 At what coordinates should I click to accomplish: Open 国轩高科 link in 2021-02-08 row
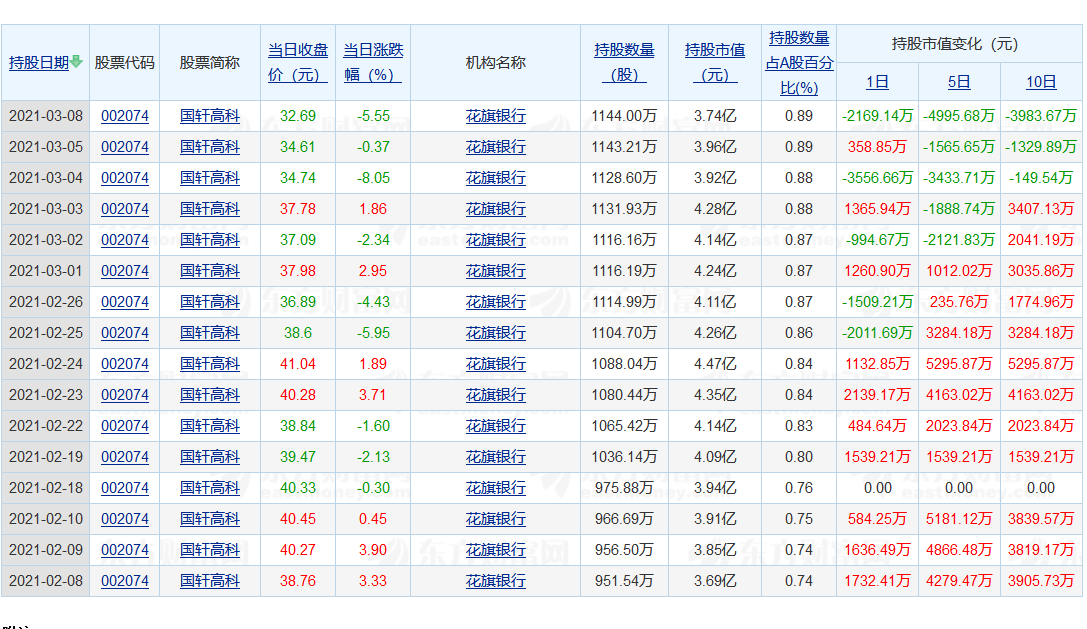210,581
